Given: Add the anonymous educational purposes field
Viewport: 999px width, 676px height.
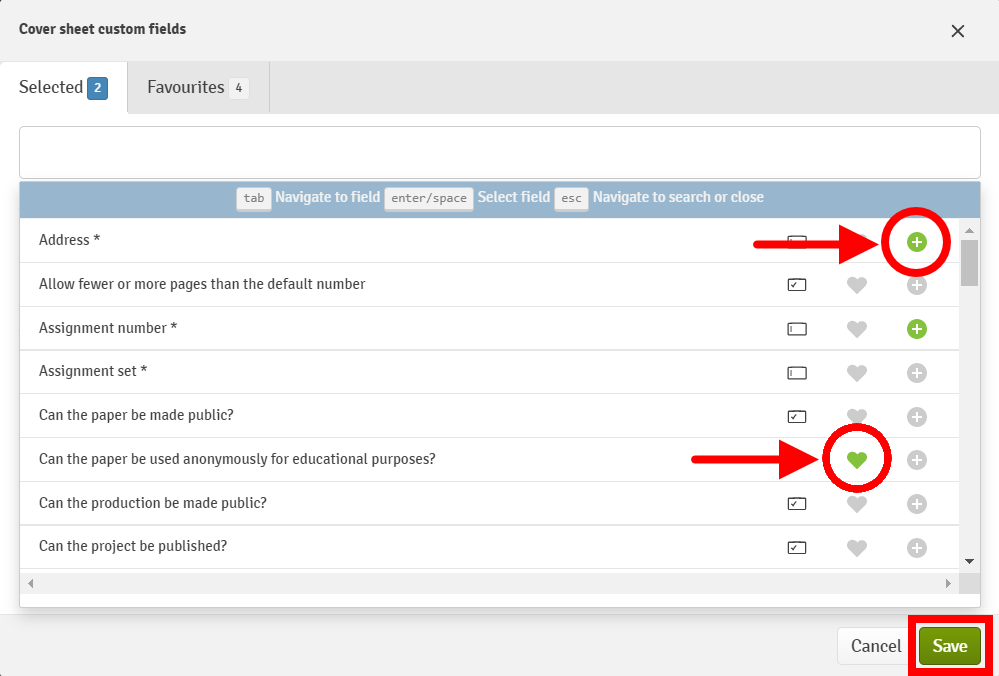Looking at the screenshot, I should 916,460.
